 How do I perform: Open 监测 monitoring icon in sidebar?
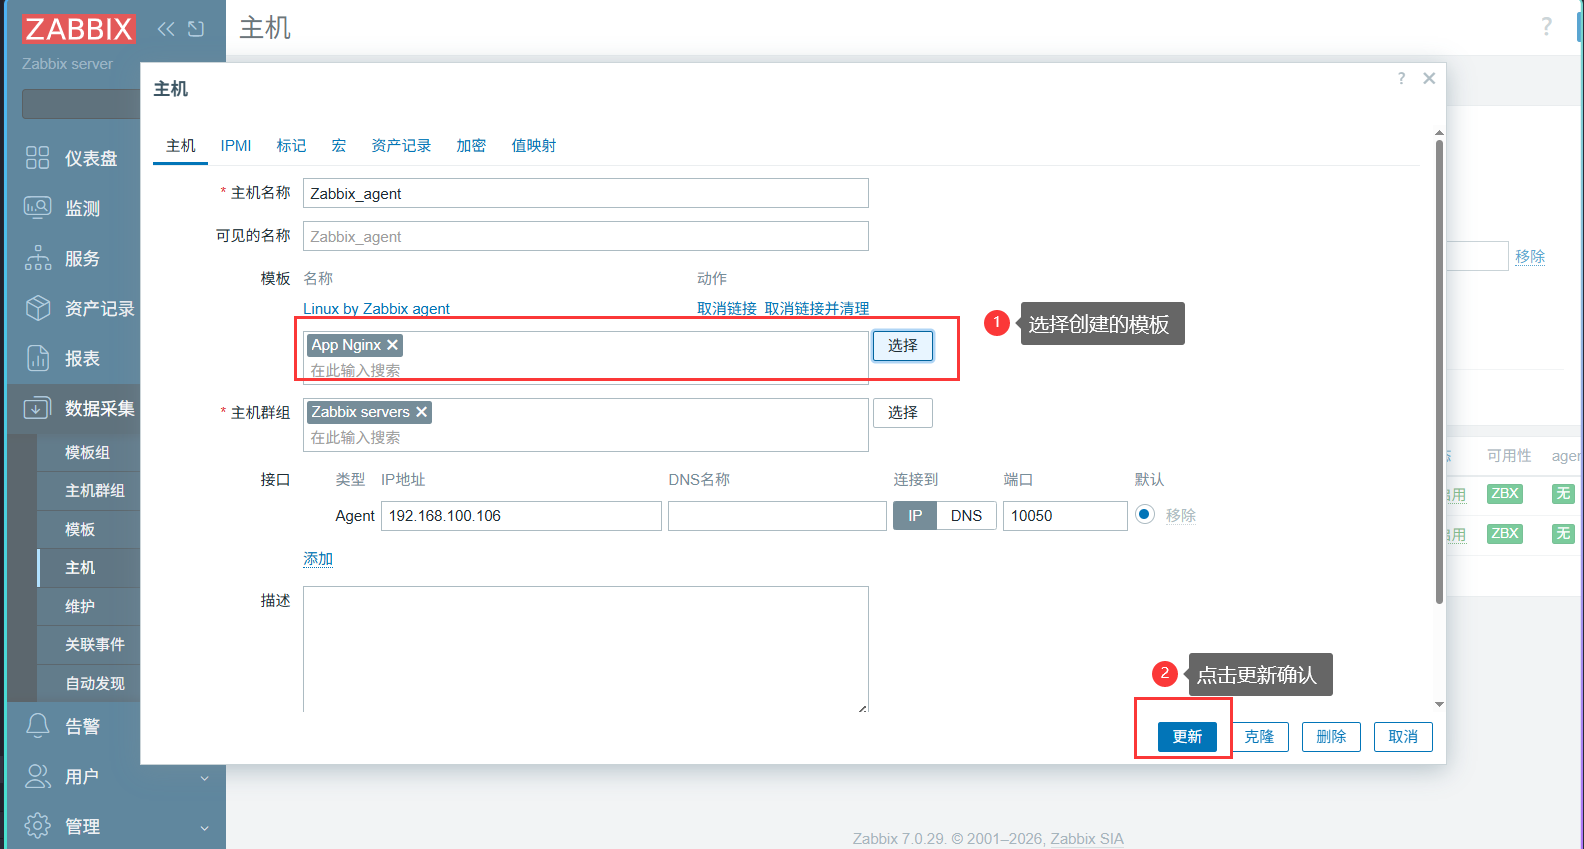(x=38, y=208)
